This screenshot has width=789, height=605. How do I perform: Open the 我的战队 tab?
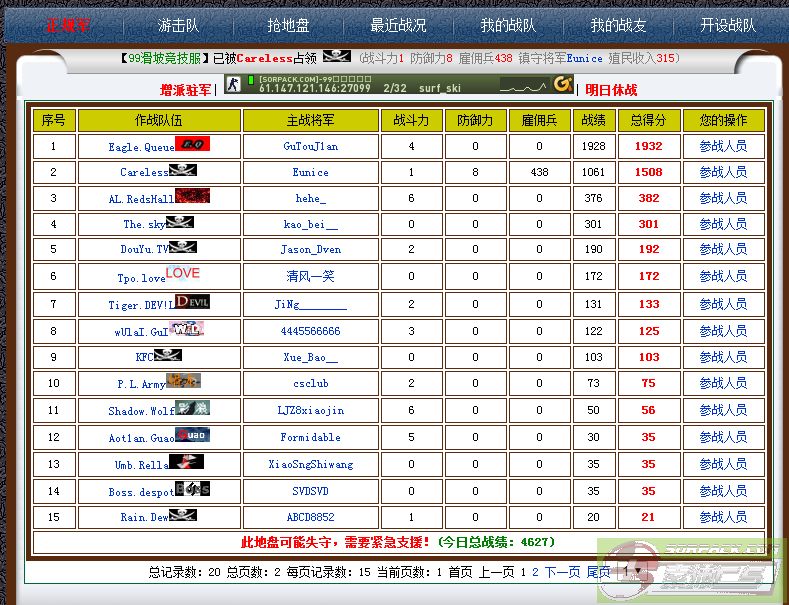pyautogui.click(x=507, y=25)
